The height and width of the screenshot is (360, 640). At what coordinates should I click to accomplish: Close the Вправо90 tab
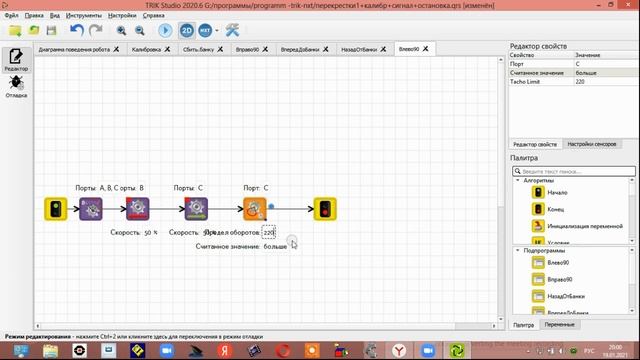pos(265,49)
